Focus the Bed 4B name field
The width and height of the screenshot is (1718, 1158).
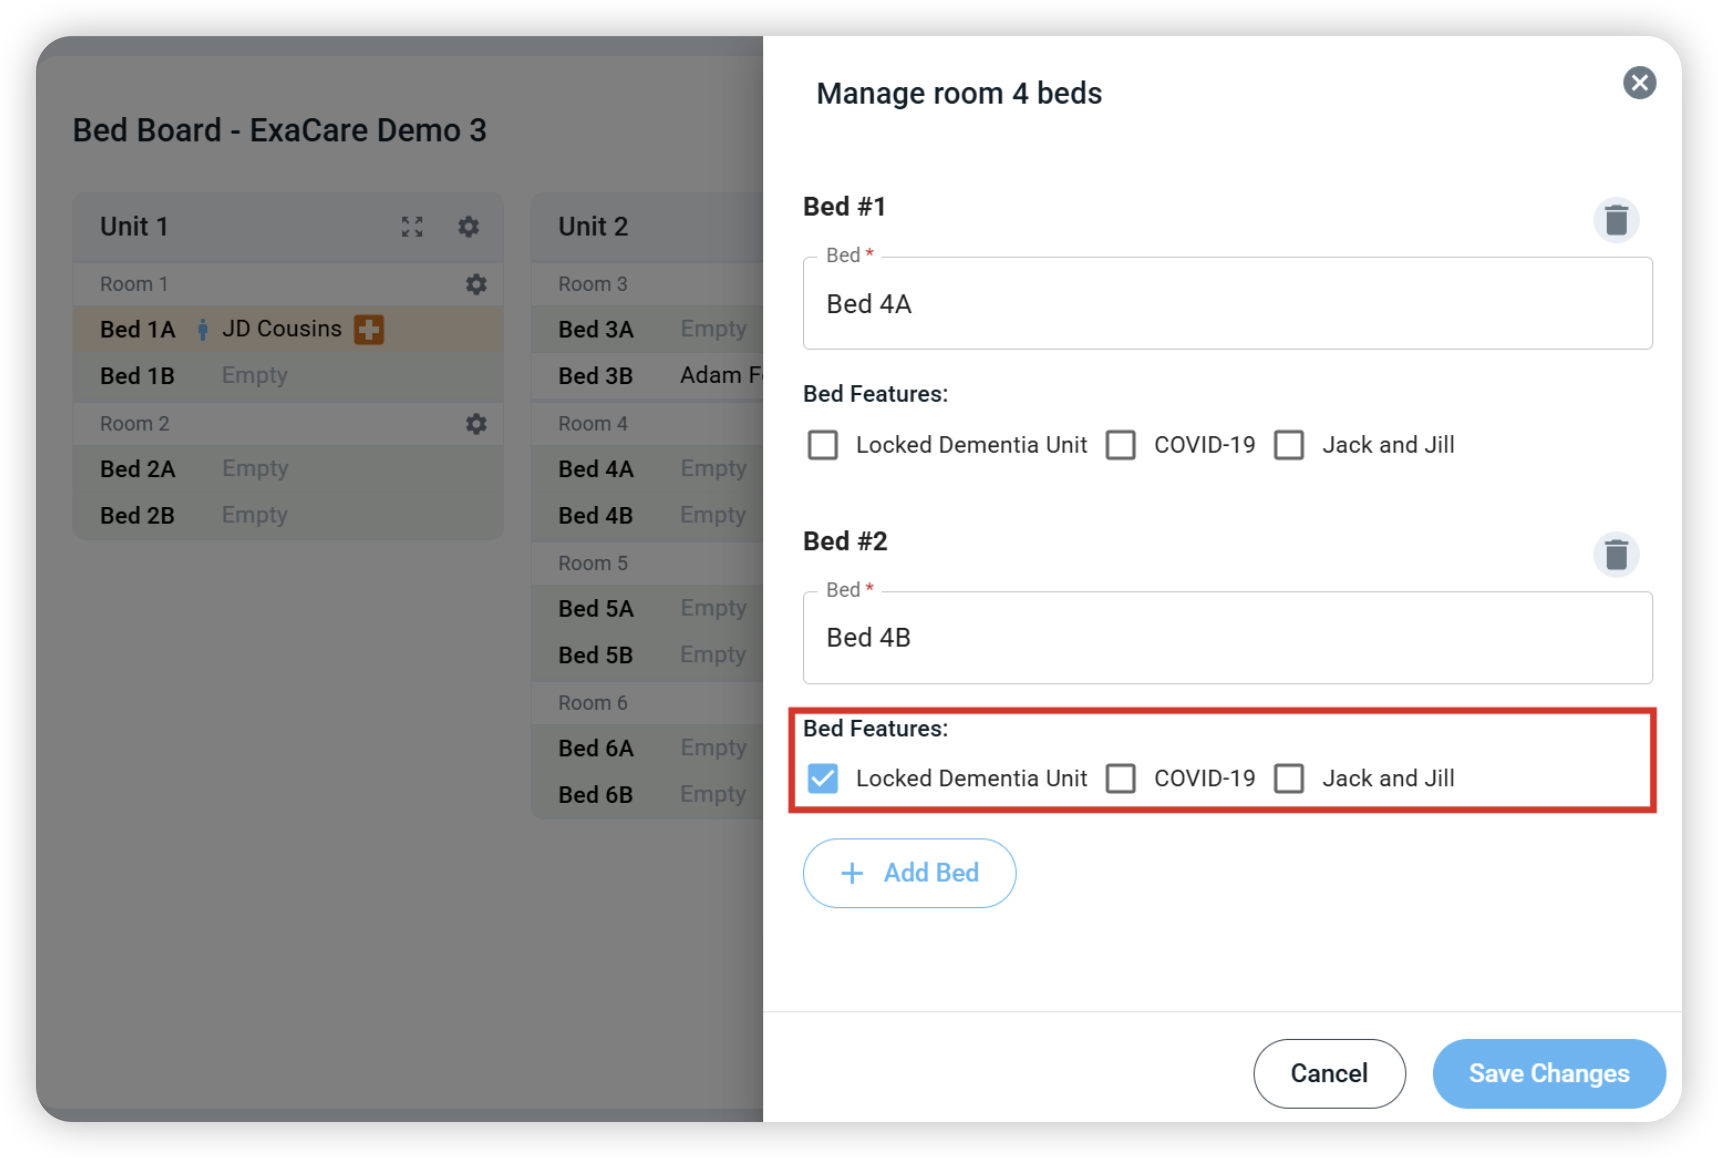pos(1227,638)
